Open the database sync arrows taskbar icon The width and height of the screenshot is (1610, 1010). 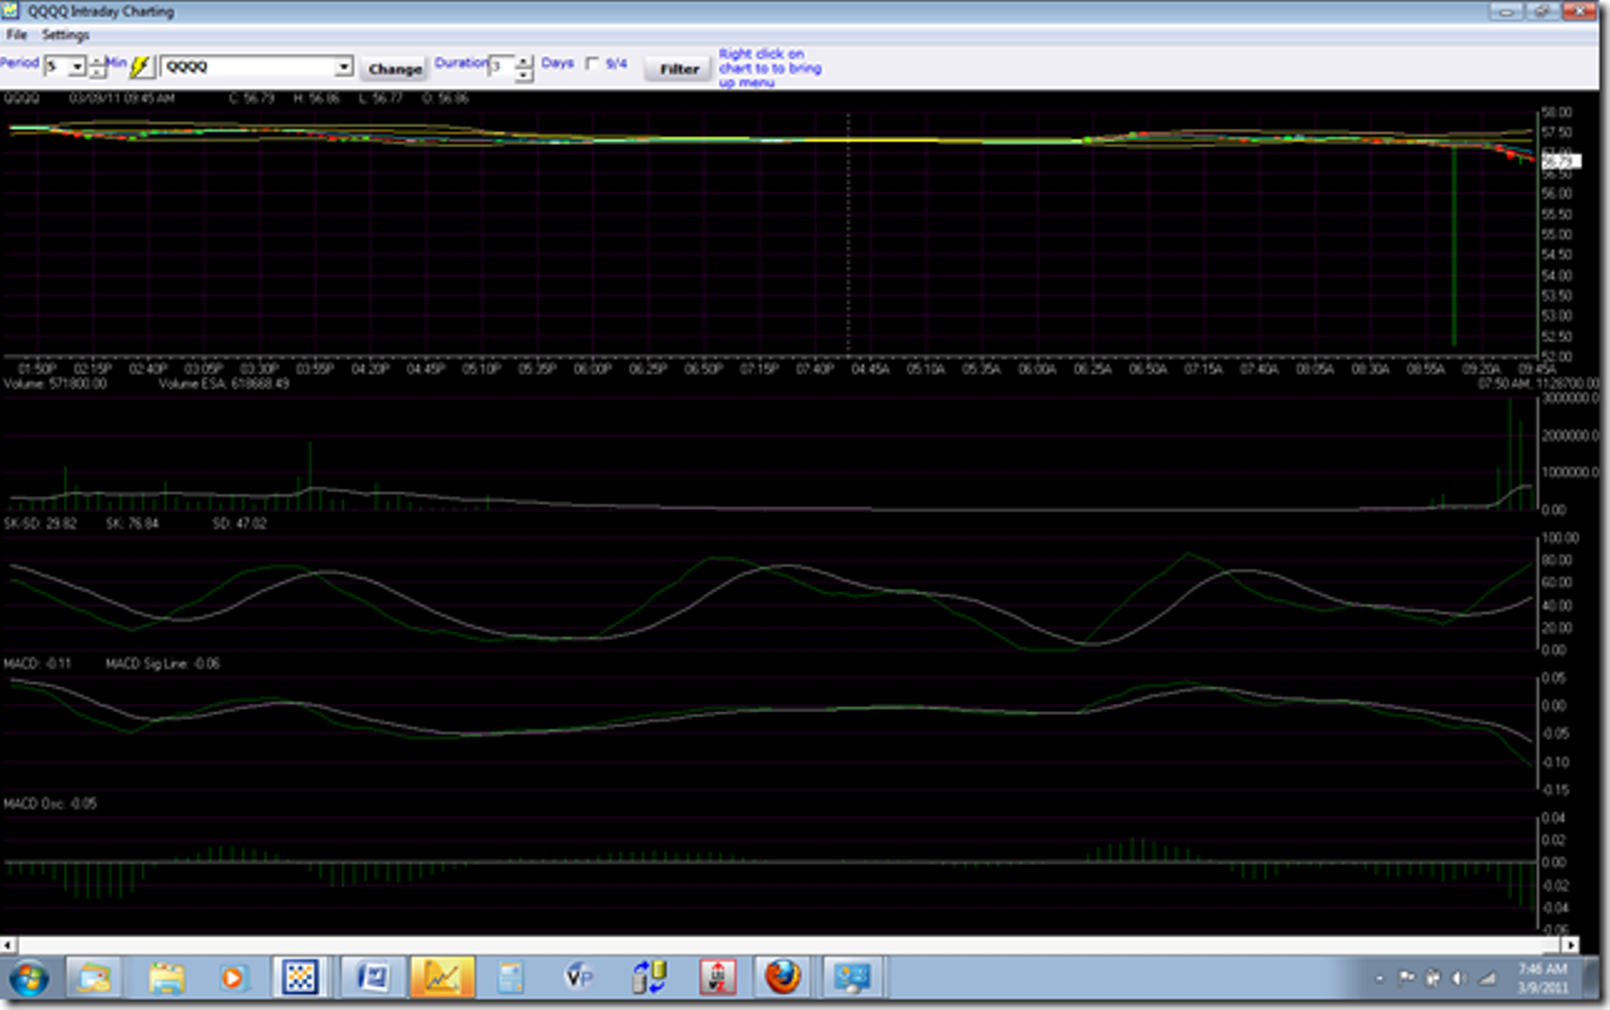(649, 977)
